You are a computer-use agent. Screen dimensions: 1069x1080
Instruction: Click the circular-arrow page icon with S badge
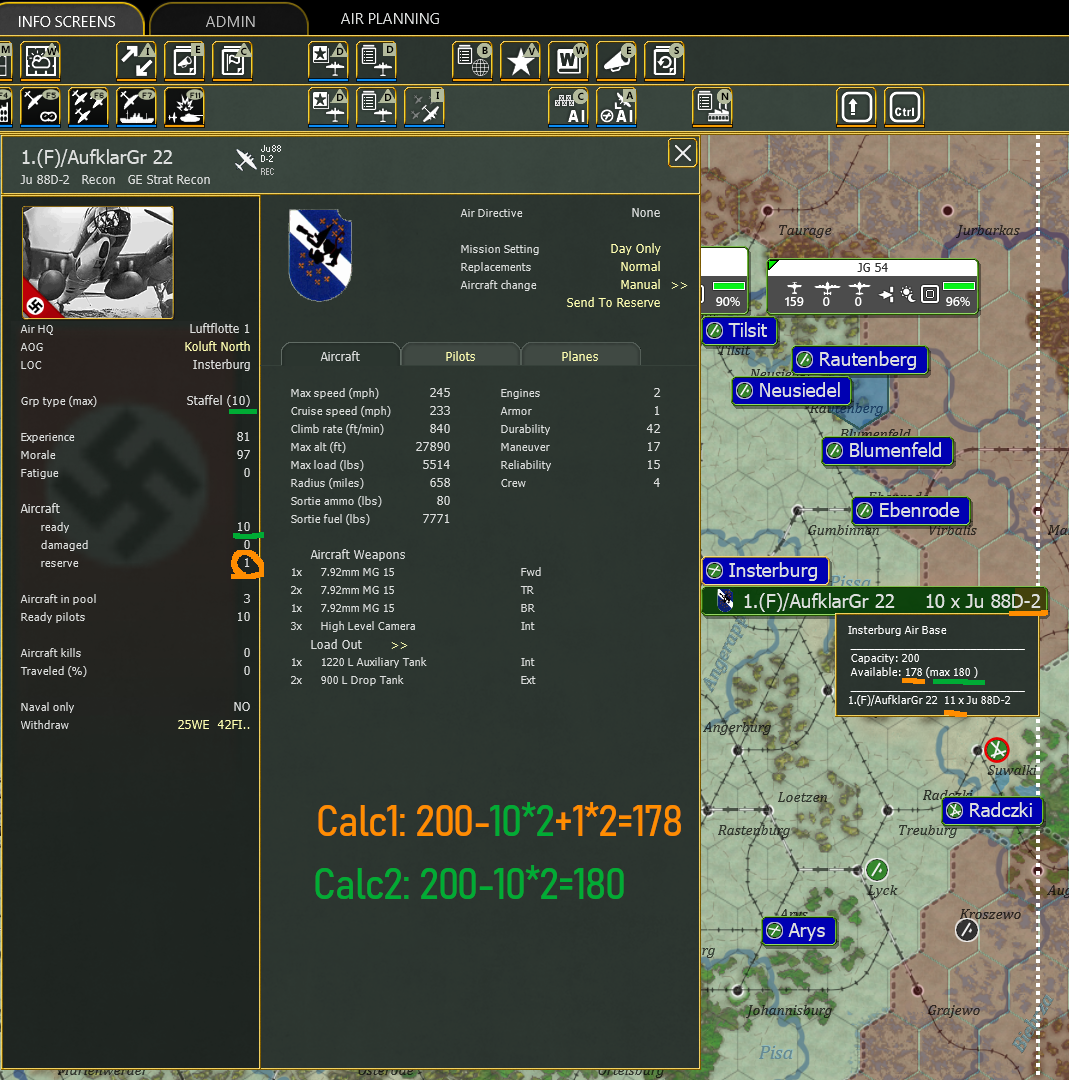coord(665,61)
